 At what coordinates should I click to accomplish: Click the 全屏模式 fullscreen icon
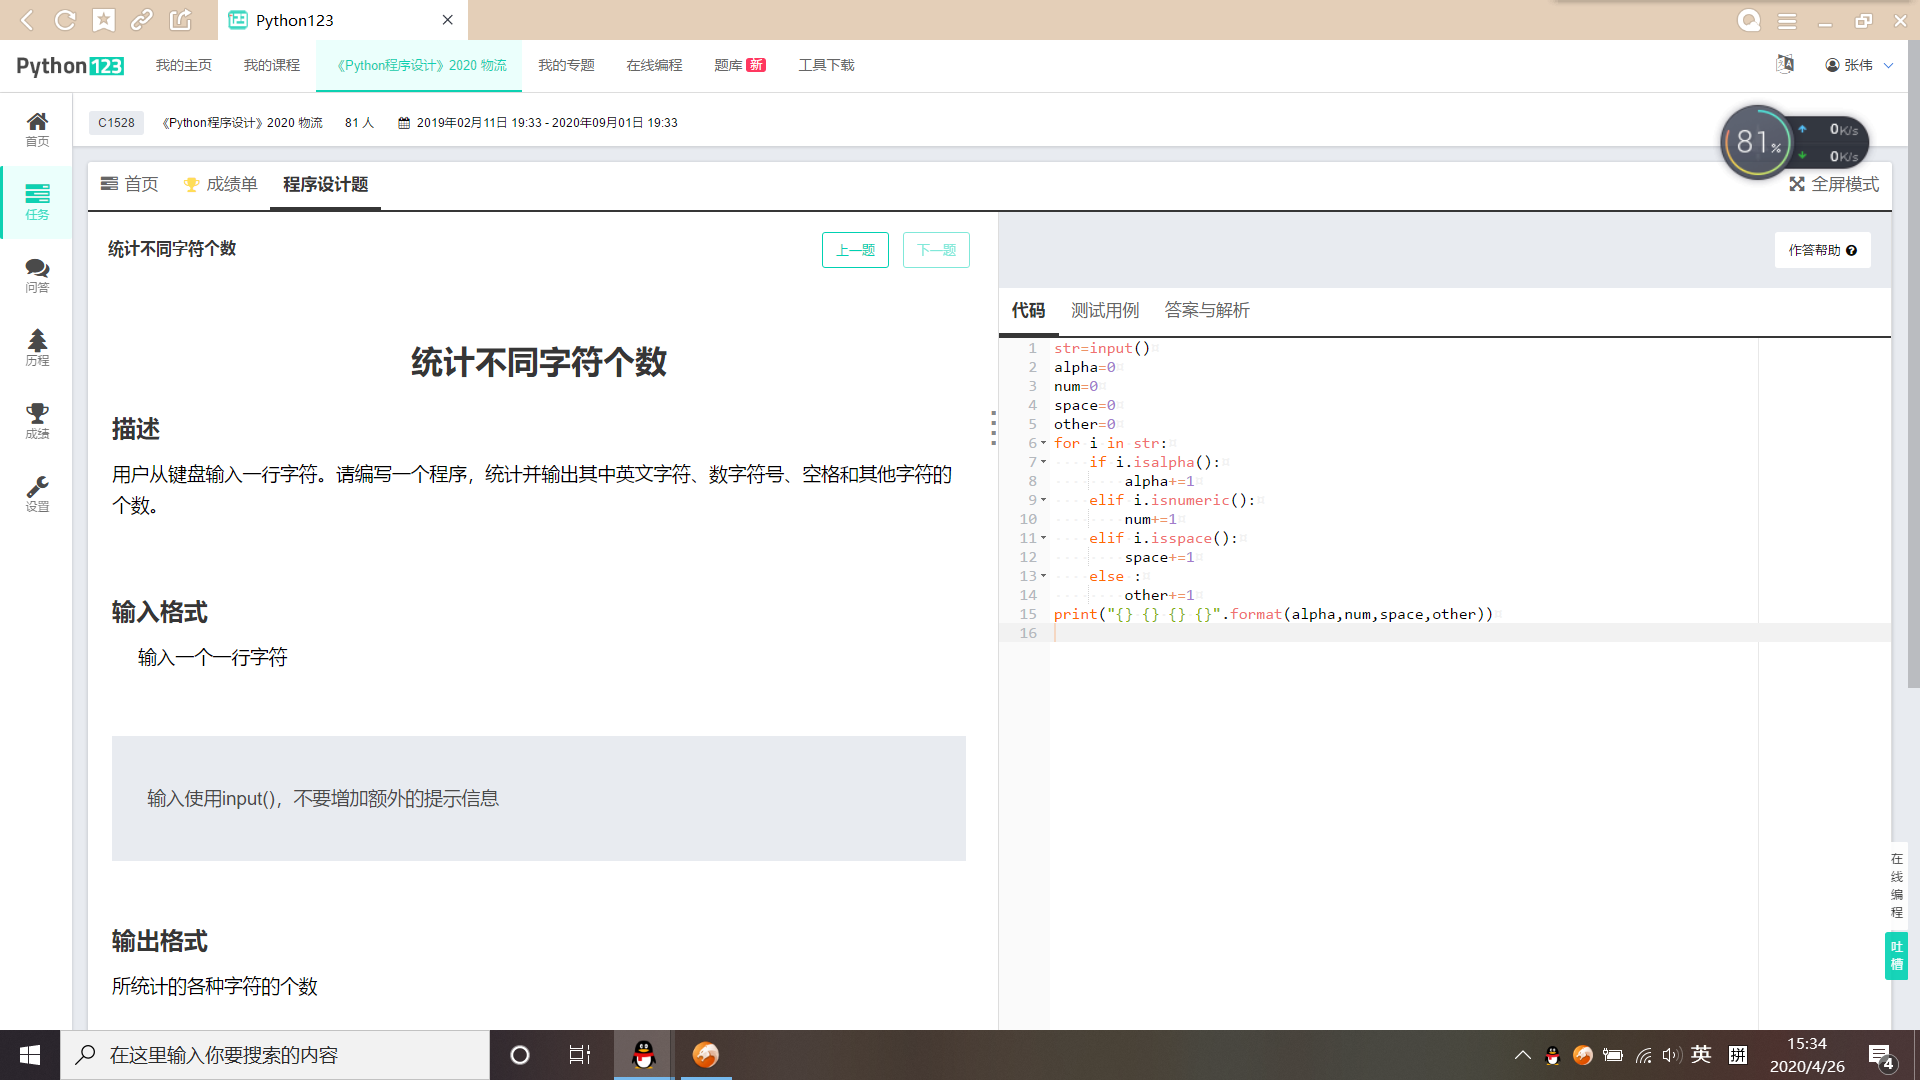[1797, 184]
